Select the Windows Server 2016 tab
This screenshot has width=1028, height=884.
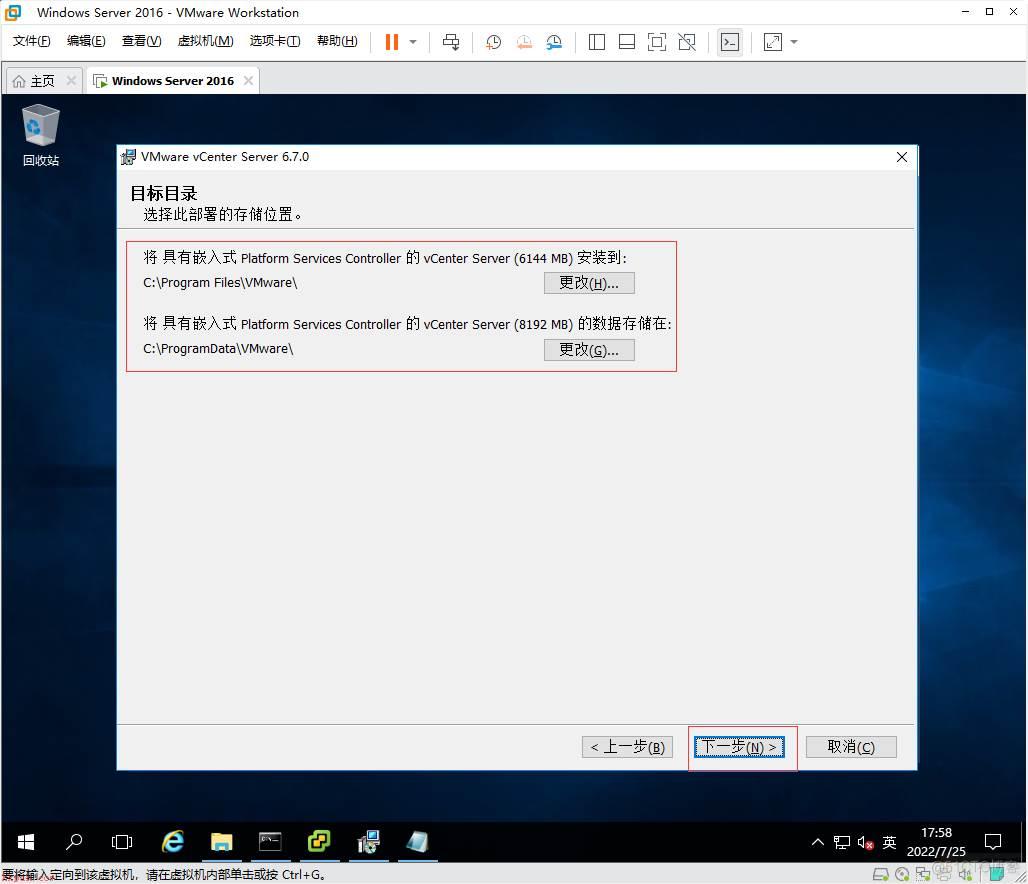(x=172, y=81)
